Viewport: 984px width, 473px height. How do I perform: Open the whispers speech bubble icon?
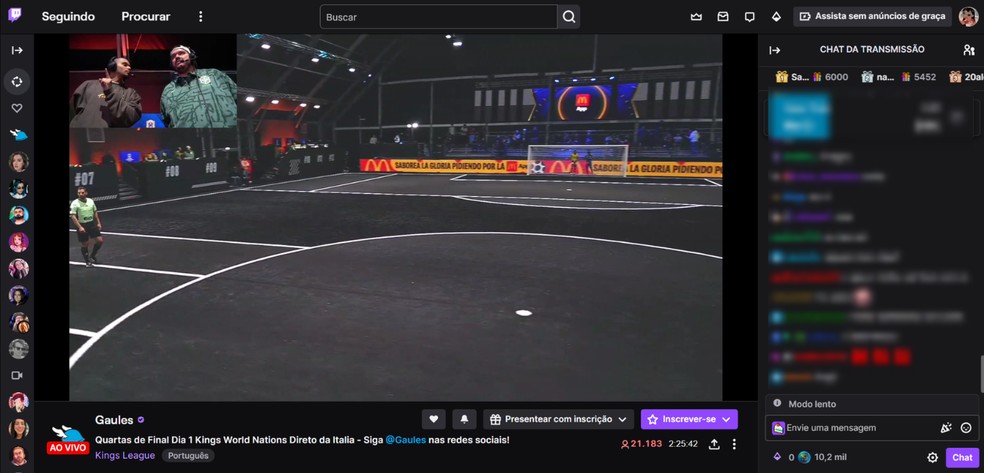tap(749, 17)
